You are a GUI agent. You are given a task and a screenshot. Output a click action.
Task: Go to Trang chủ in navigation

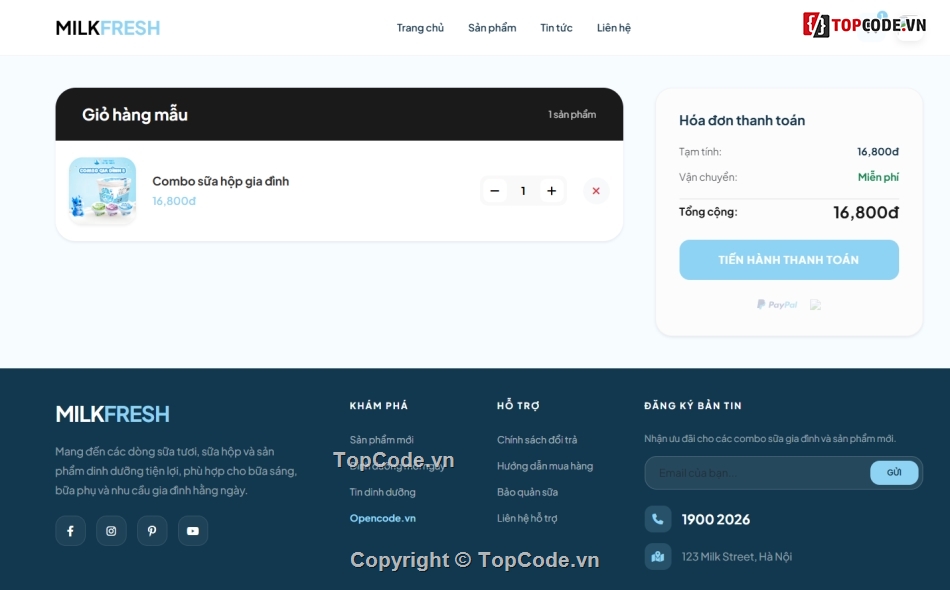420,28
